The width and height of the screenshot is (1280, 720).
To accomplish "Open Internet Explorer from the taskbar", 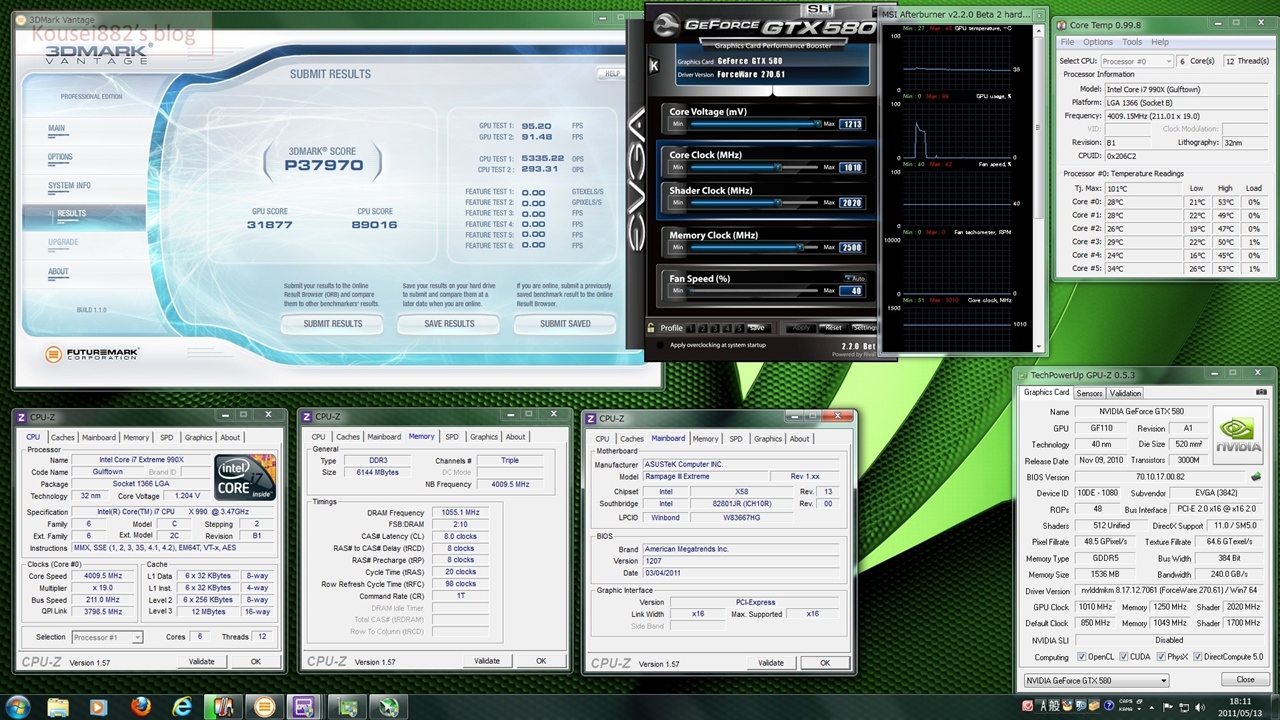I will (182, 707).
